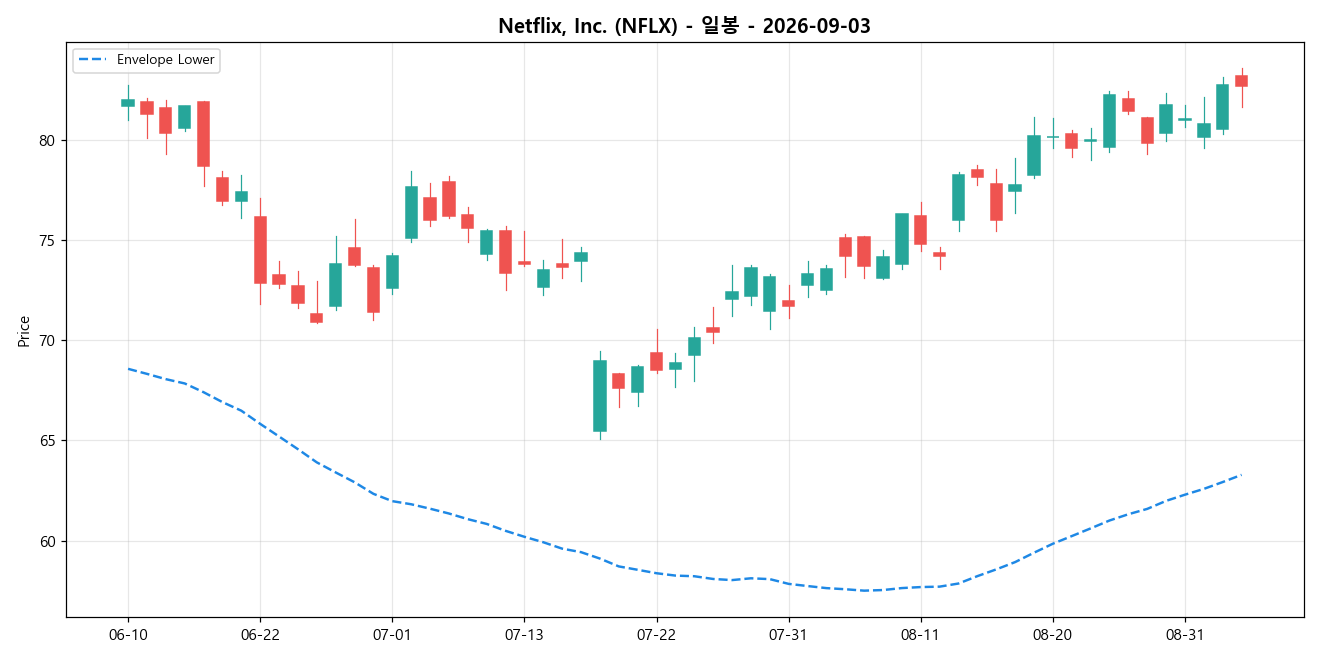
Task: Click the 07-01 x-axis date label
Action: (392, 634)
